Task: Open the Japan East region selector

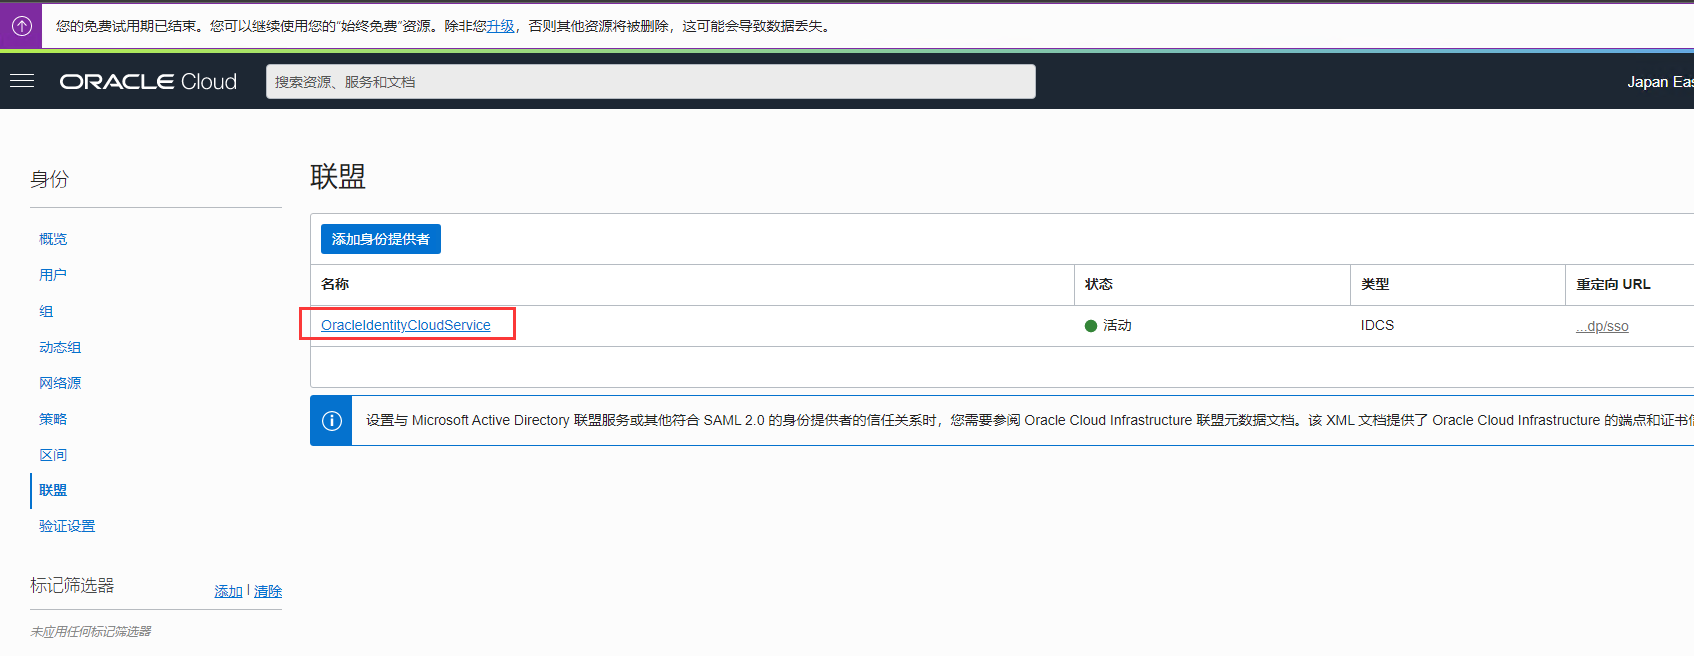Action: coord(1660,82)
